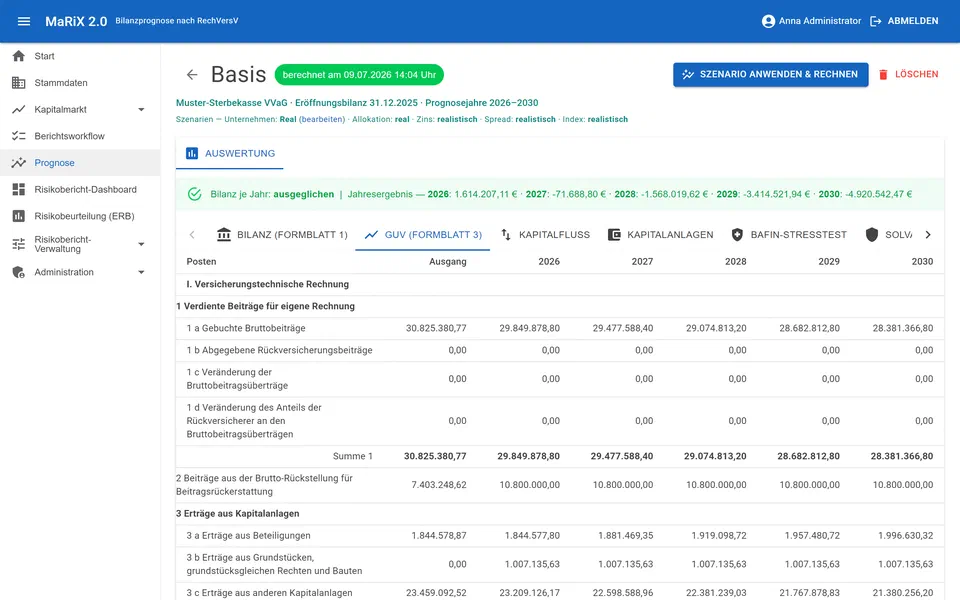Screen dimensions: 960x600
Task: Click the 2030 column header
Action: click(x=922, y=261)
